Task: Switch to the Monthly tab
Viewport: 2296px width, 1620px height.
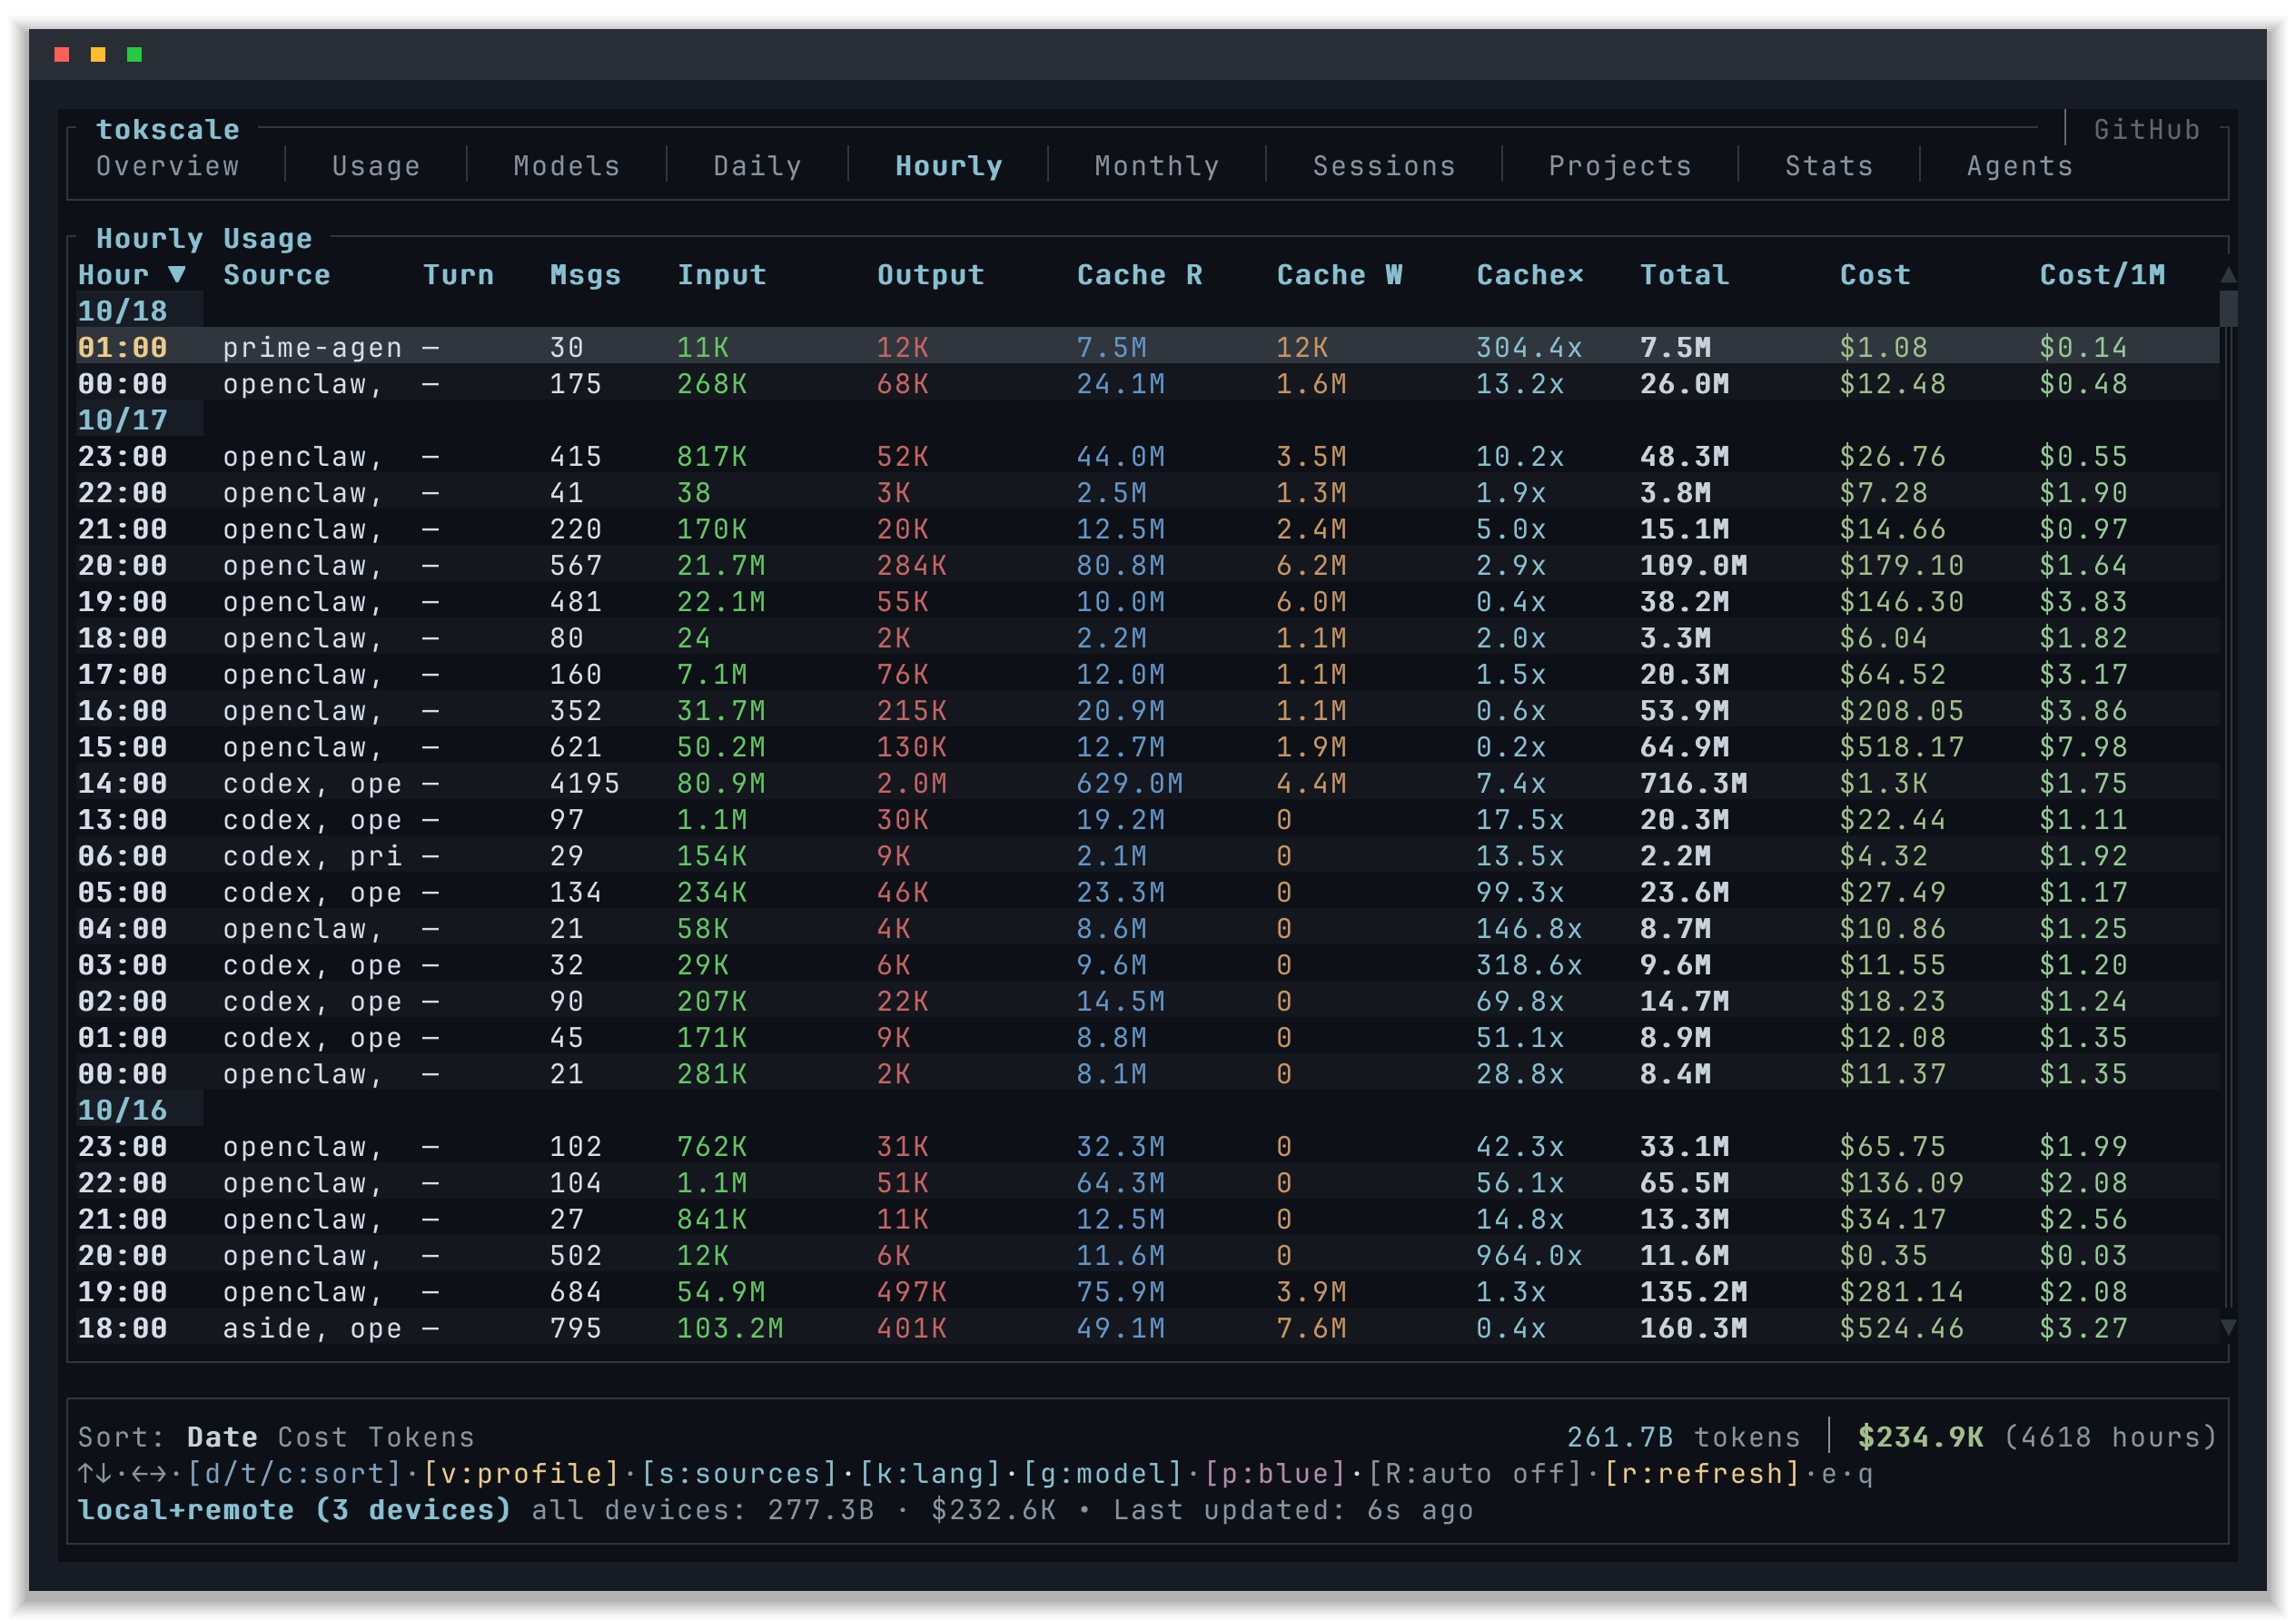Action: coord(1157,166)
